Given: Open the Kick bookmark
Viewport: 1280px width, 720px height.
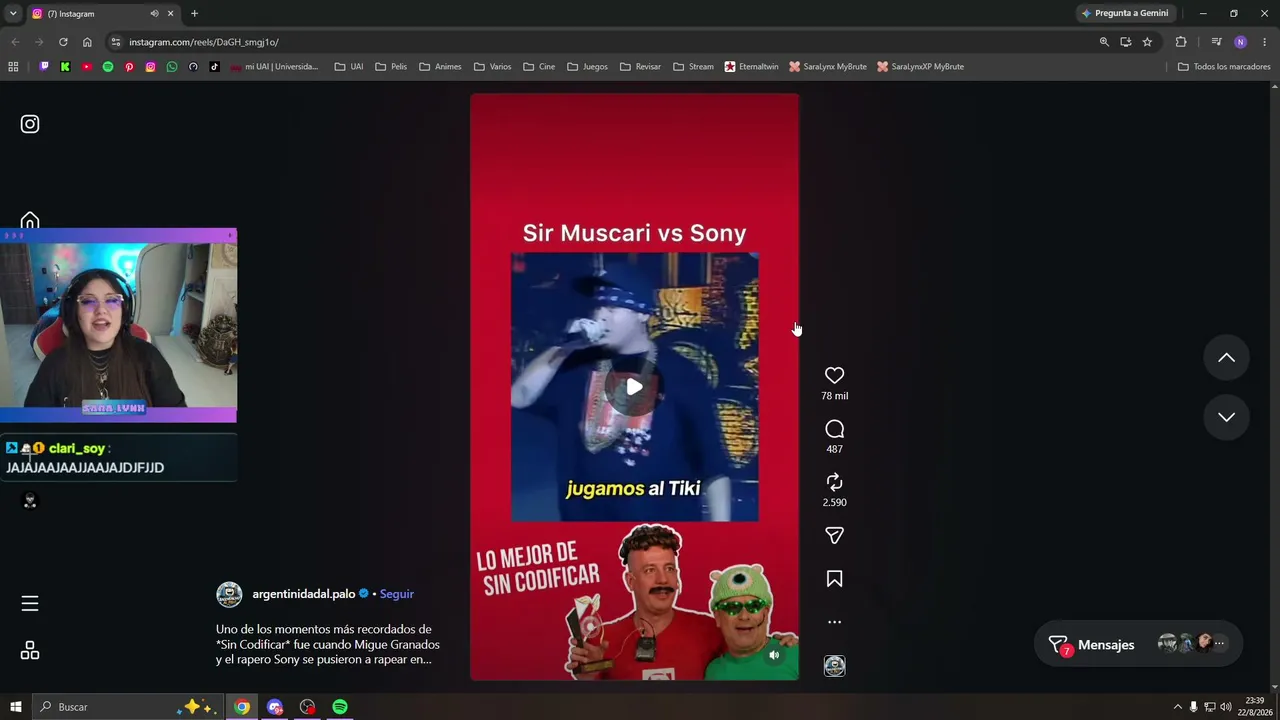Looking at the screenshot, I should (65, 67).
